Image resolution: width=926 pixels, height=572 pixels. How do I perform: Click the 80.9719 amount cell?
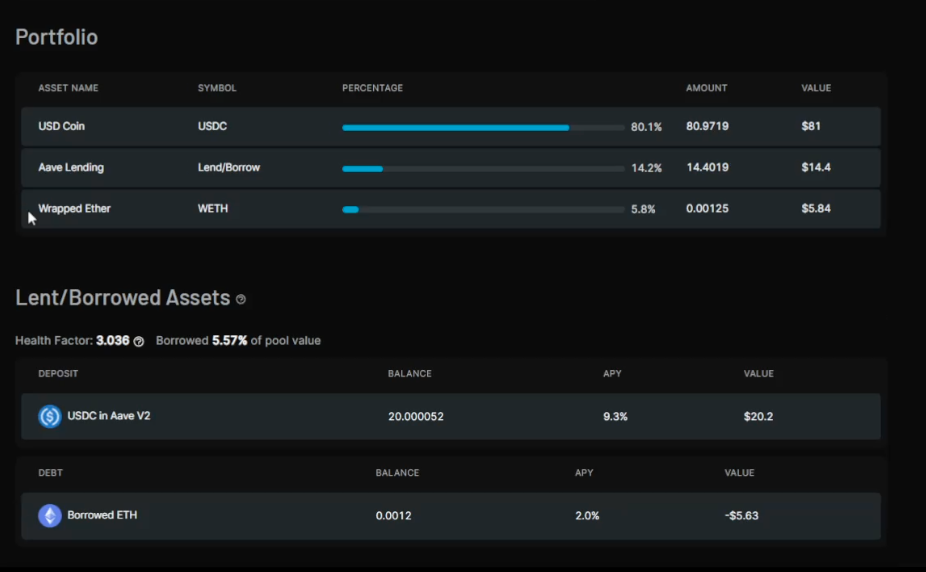tap(707, 126)
